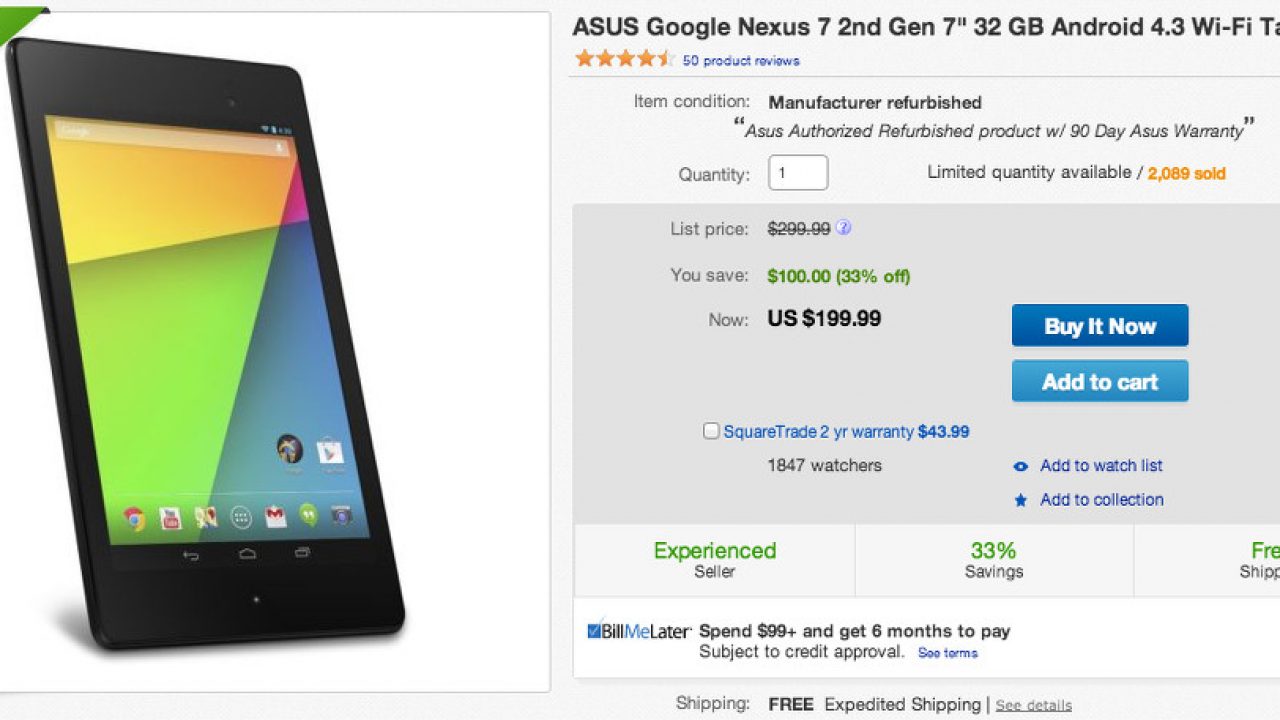This screenshot has width=1280, height=720.
Task: Open shipping See details link
Action: [x=1033, y=706]
